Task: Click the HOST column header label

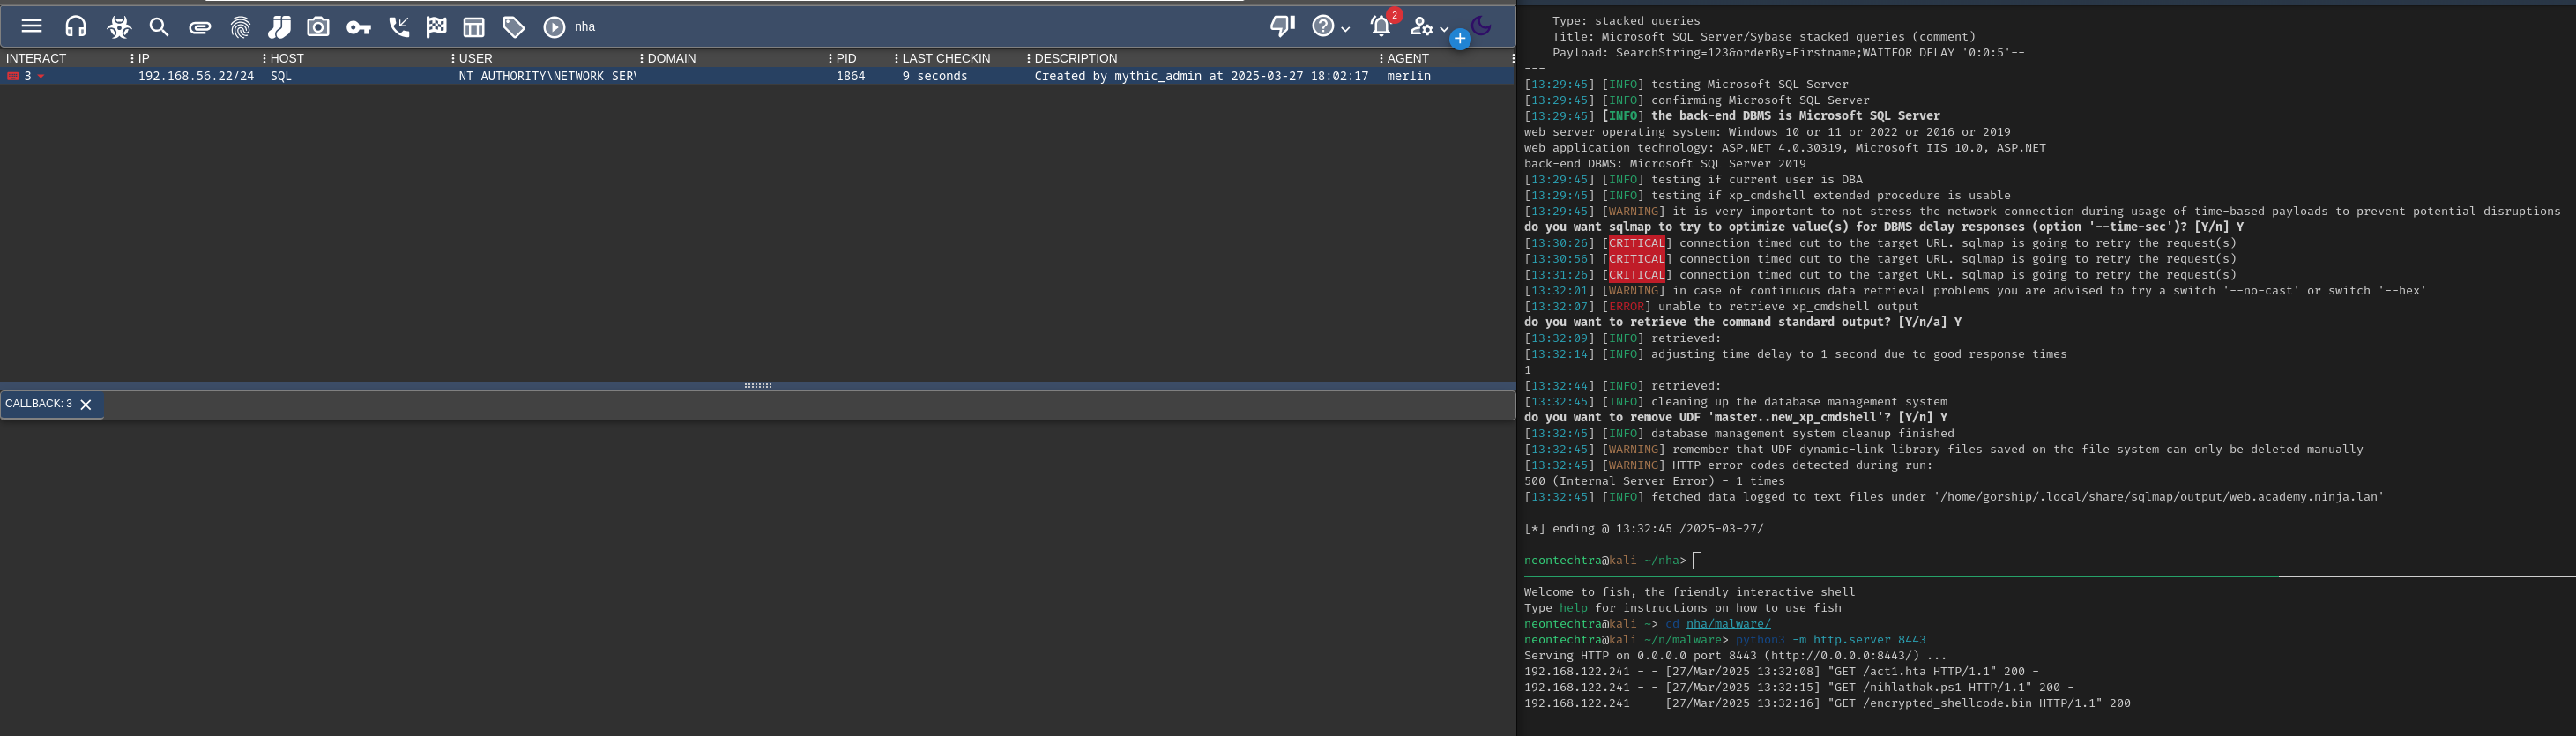Action: 287,59
